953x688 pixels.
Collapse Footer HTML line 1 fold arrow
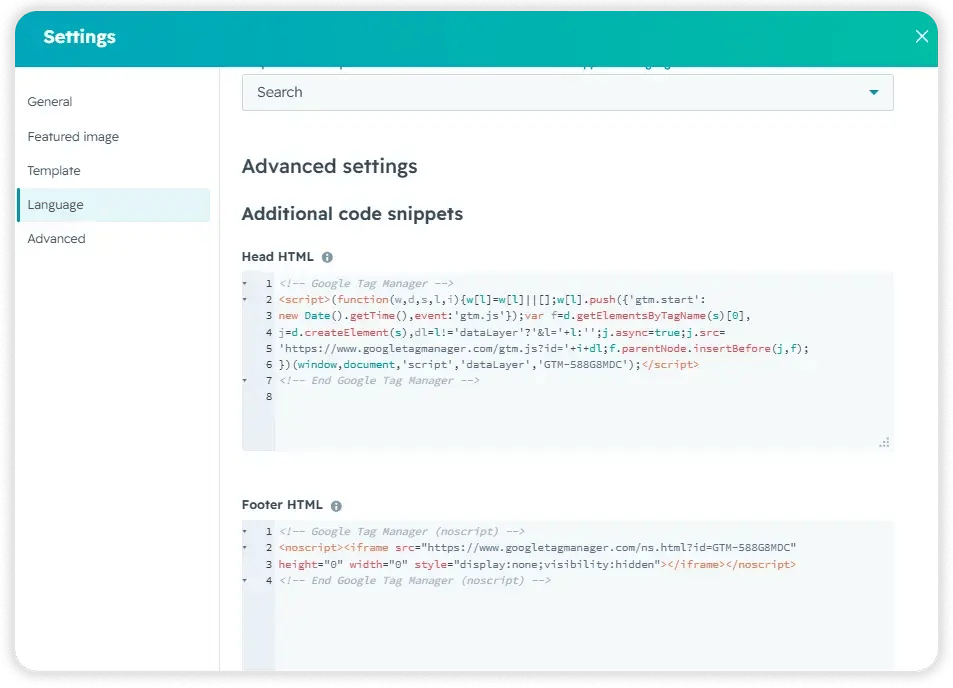[x=245, y=532]
